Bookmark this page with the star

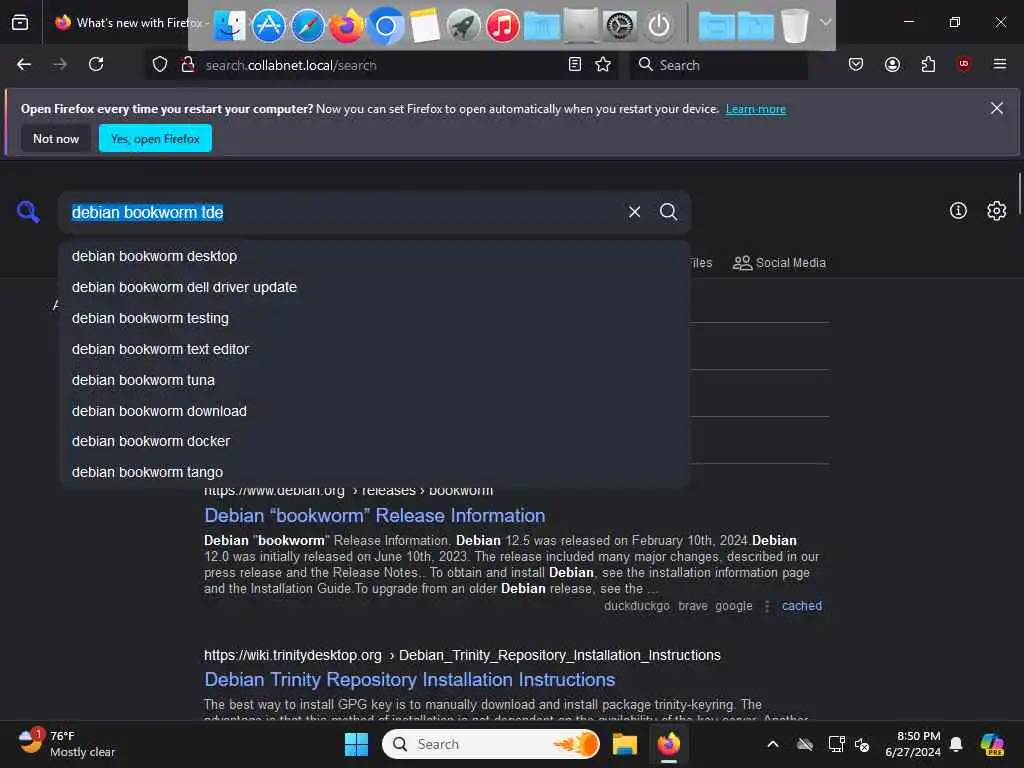tap(603, 64)
